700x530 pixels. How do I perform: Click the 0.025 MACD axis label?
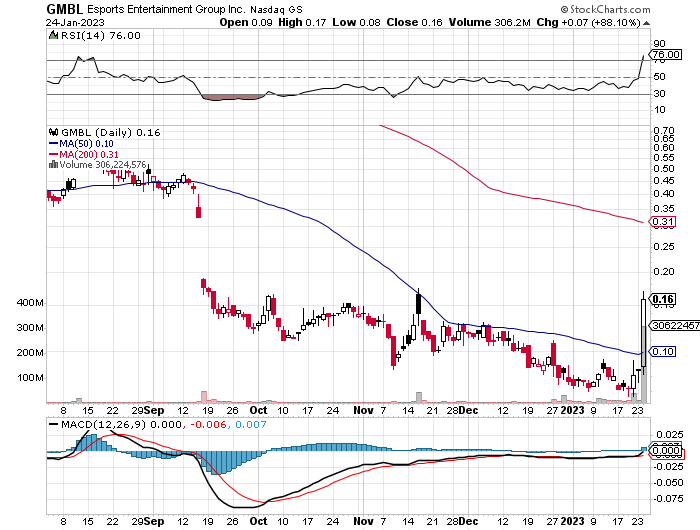click(x=670, y=434)
